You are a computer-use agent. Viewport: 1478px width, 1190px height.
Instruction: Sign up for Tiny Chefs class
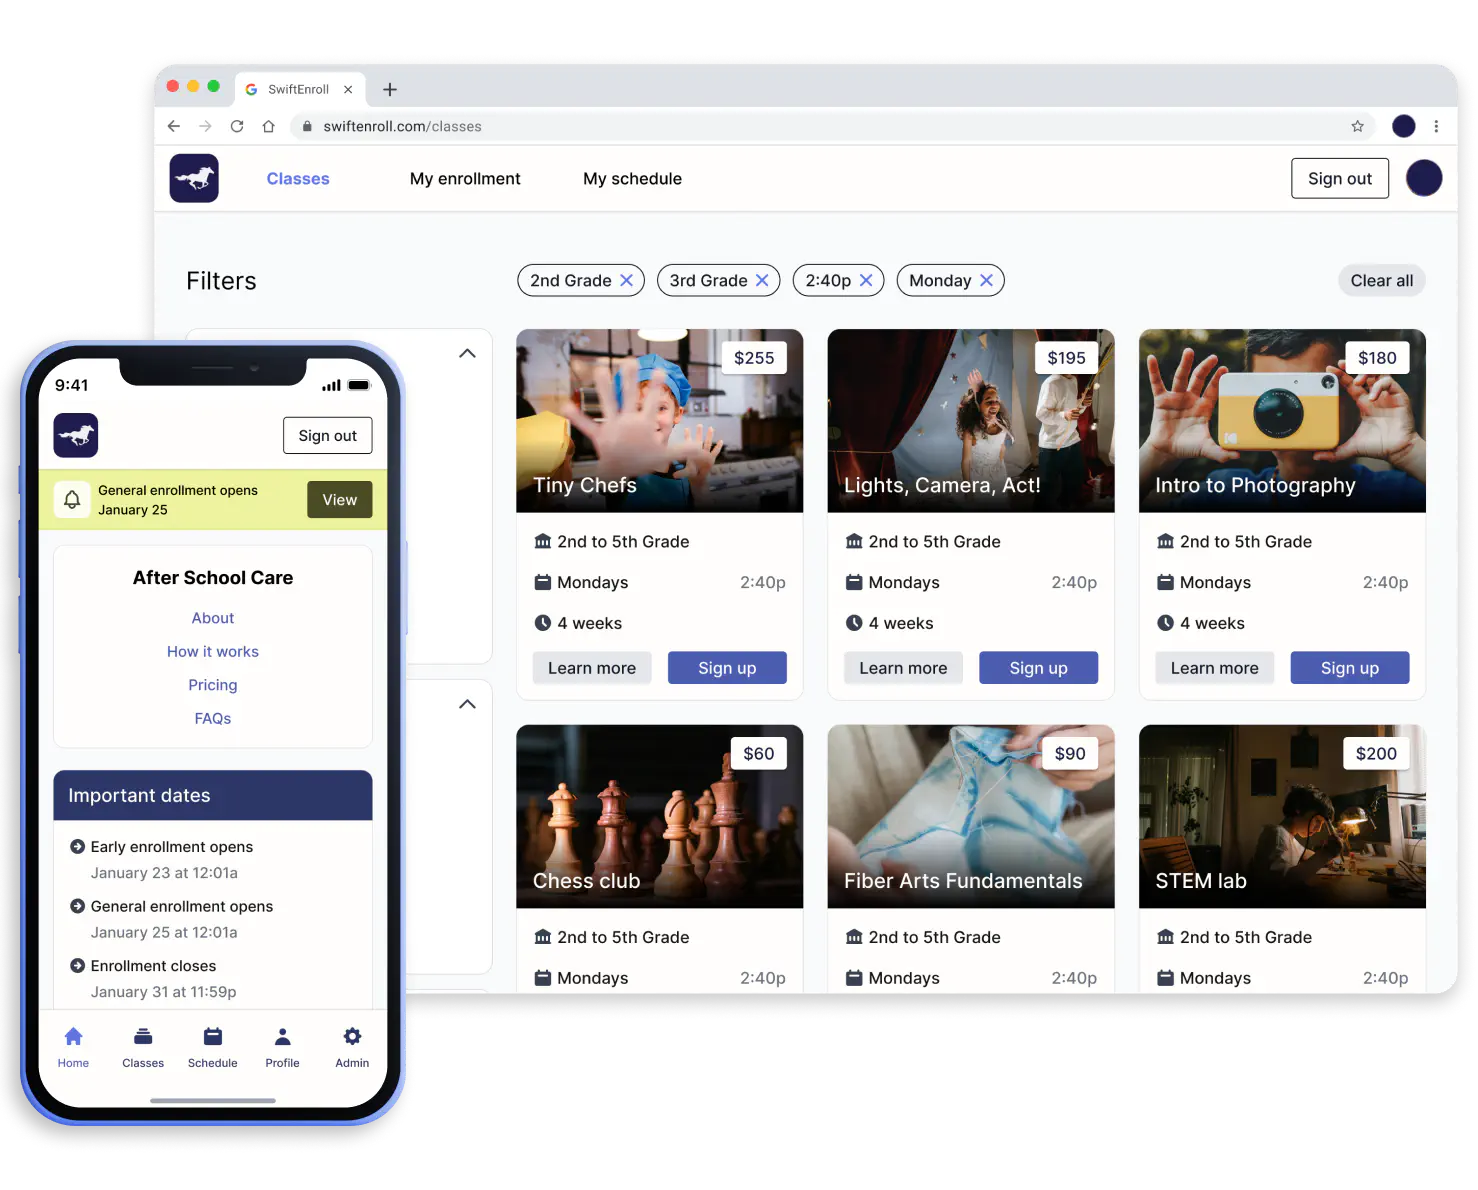click(x=727, y=668)
